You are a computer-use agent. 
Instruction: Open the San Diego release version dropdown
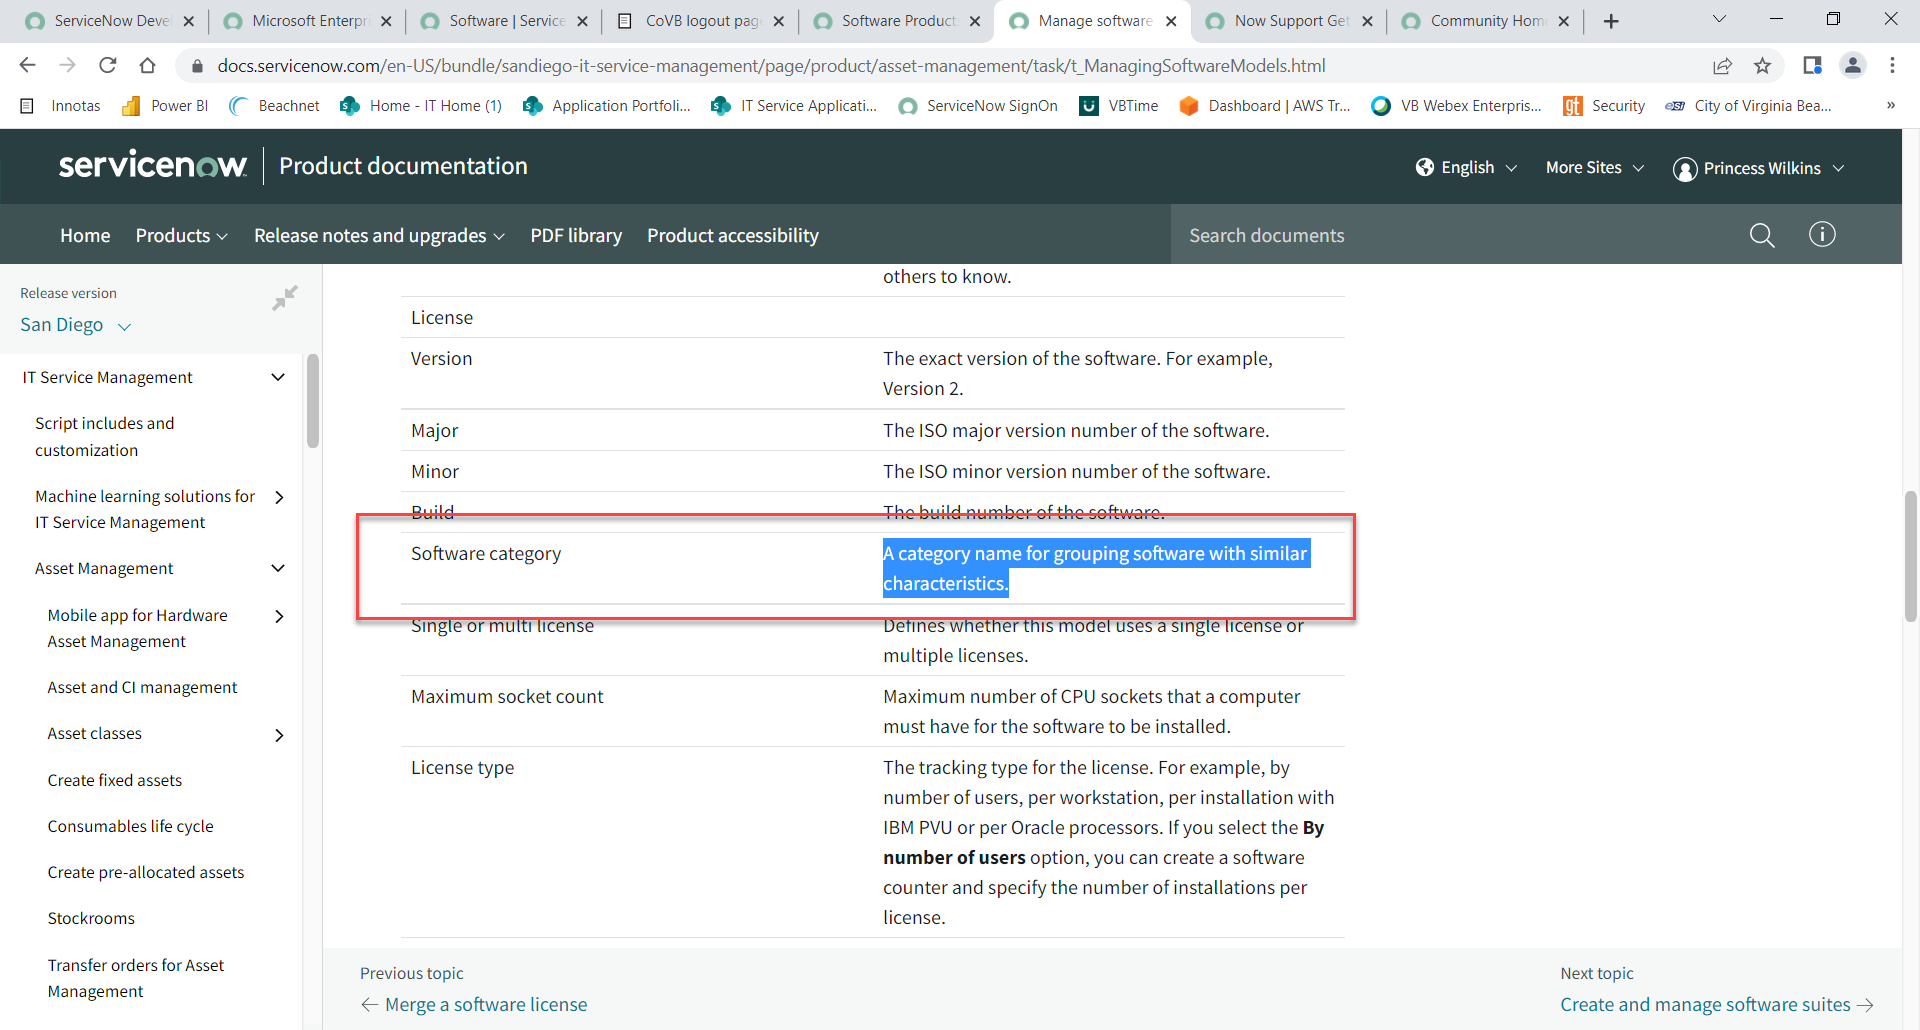point(76,325)
